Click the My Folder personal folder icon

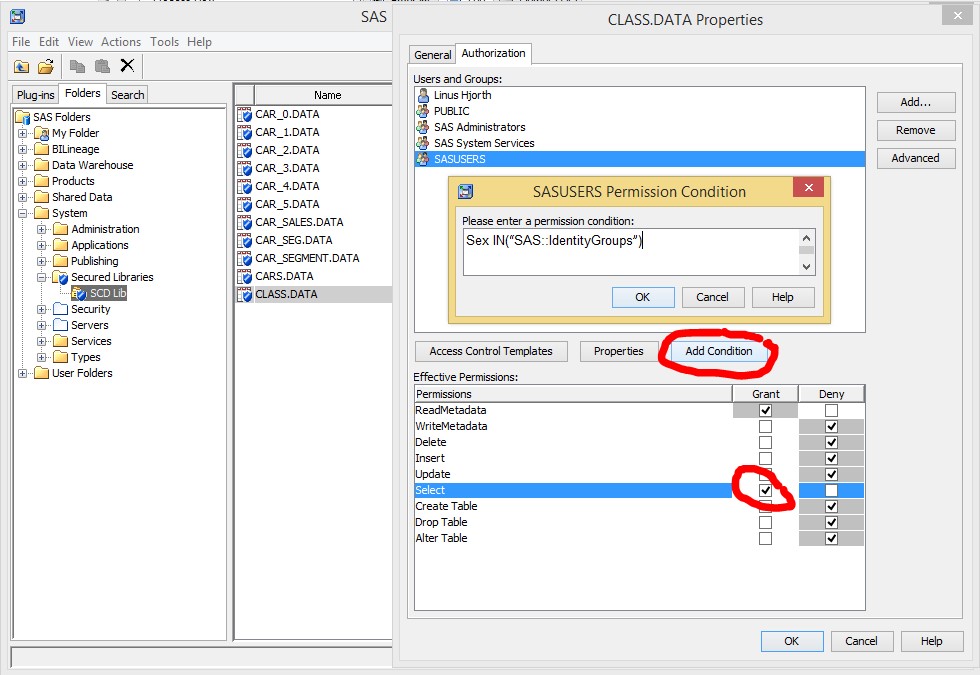(x=42, y=133)
